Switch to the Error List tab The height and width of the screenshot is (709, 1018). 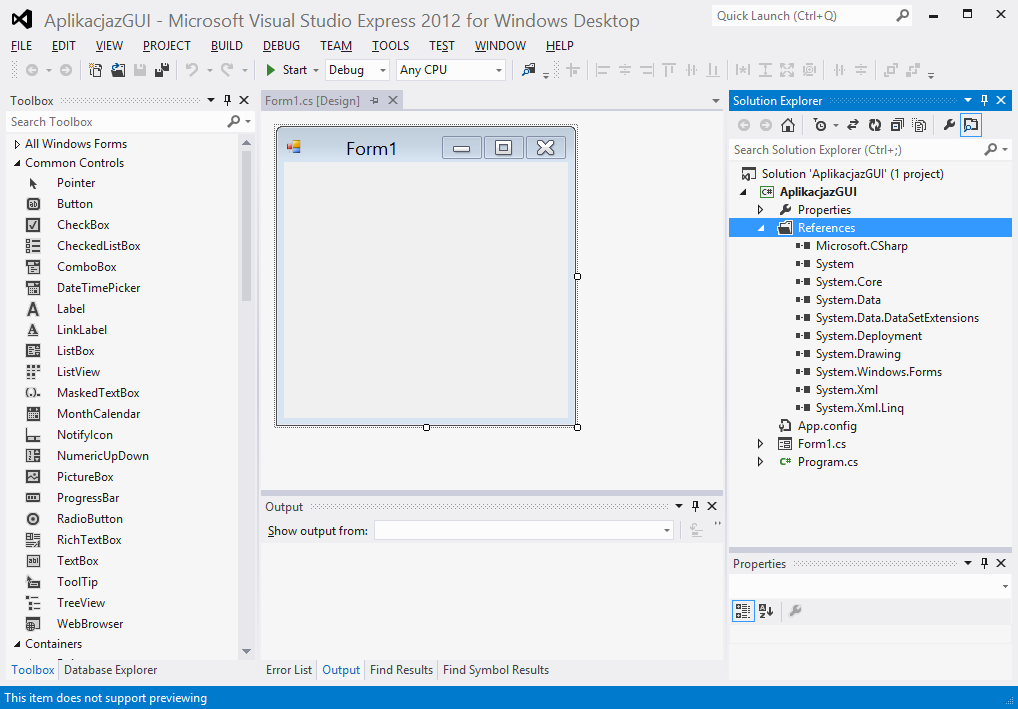[289, 670]
